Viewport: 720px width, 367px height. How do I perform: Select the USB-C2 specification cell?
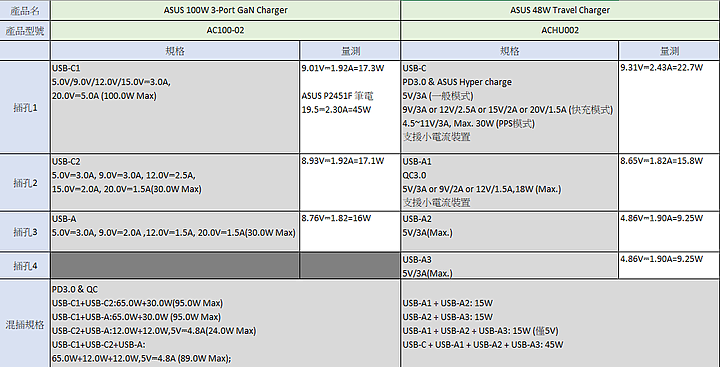pos(175,183)
